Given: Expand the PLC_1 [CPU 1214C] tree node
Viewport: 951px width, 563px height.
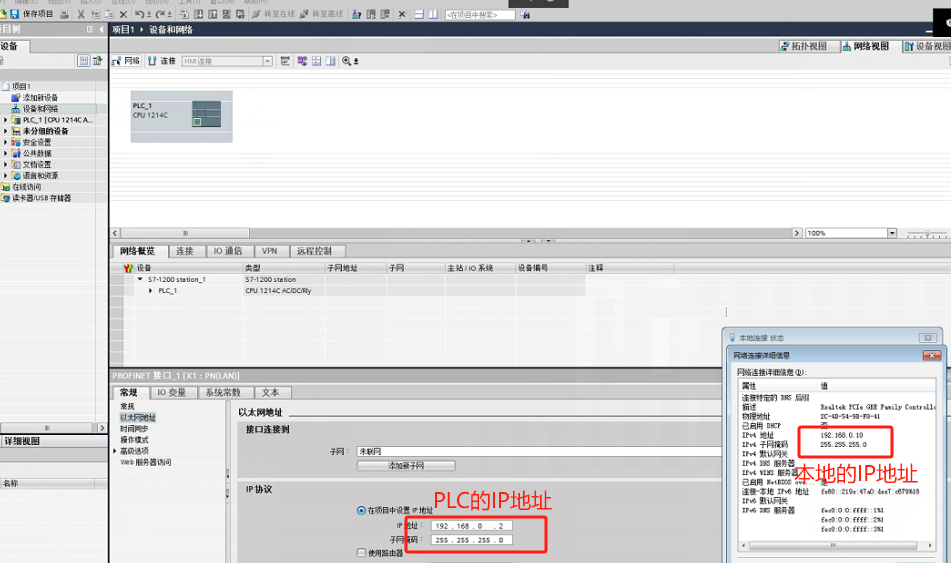Looking at the screenshot, I should (x=5, y=120).
